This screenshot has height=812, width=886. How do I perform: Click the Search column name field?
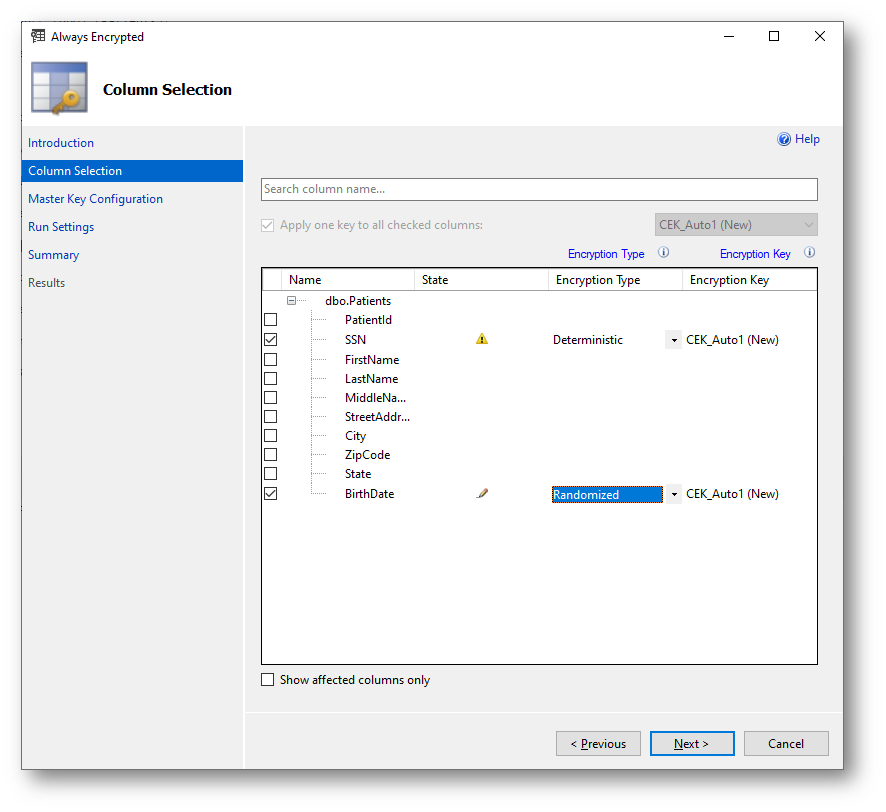(539, 189)
